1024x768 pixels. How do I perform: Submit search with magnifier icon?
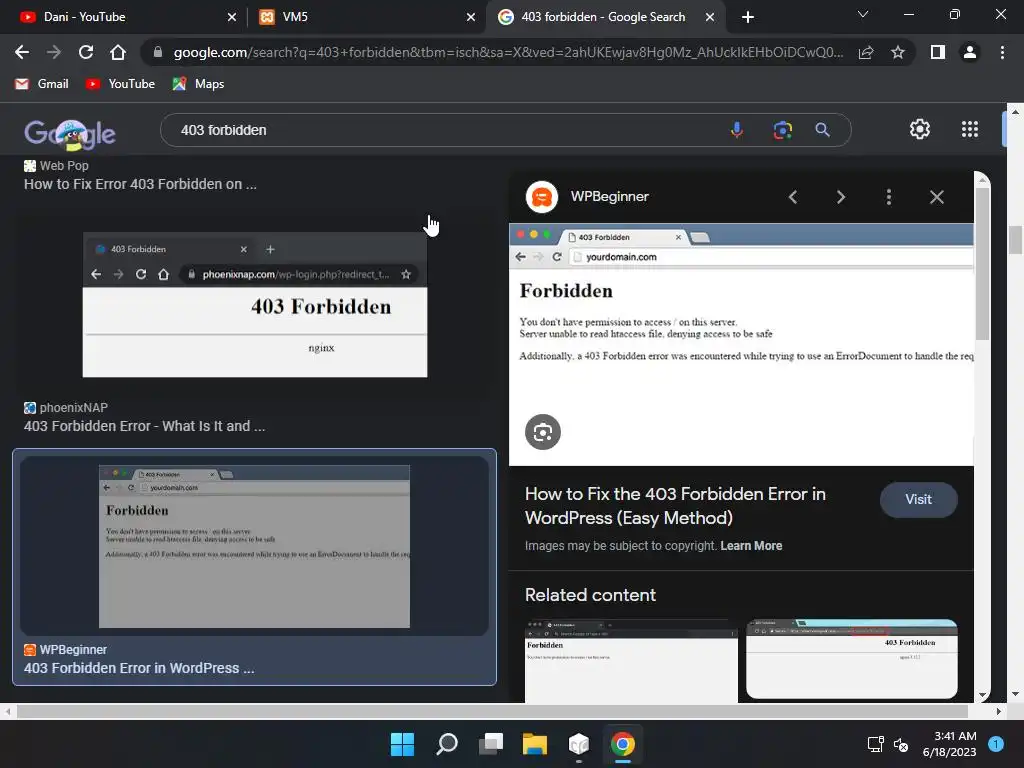(x=823, y=130)
